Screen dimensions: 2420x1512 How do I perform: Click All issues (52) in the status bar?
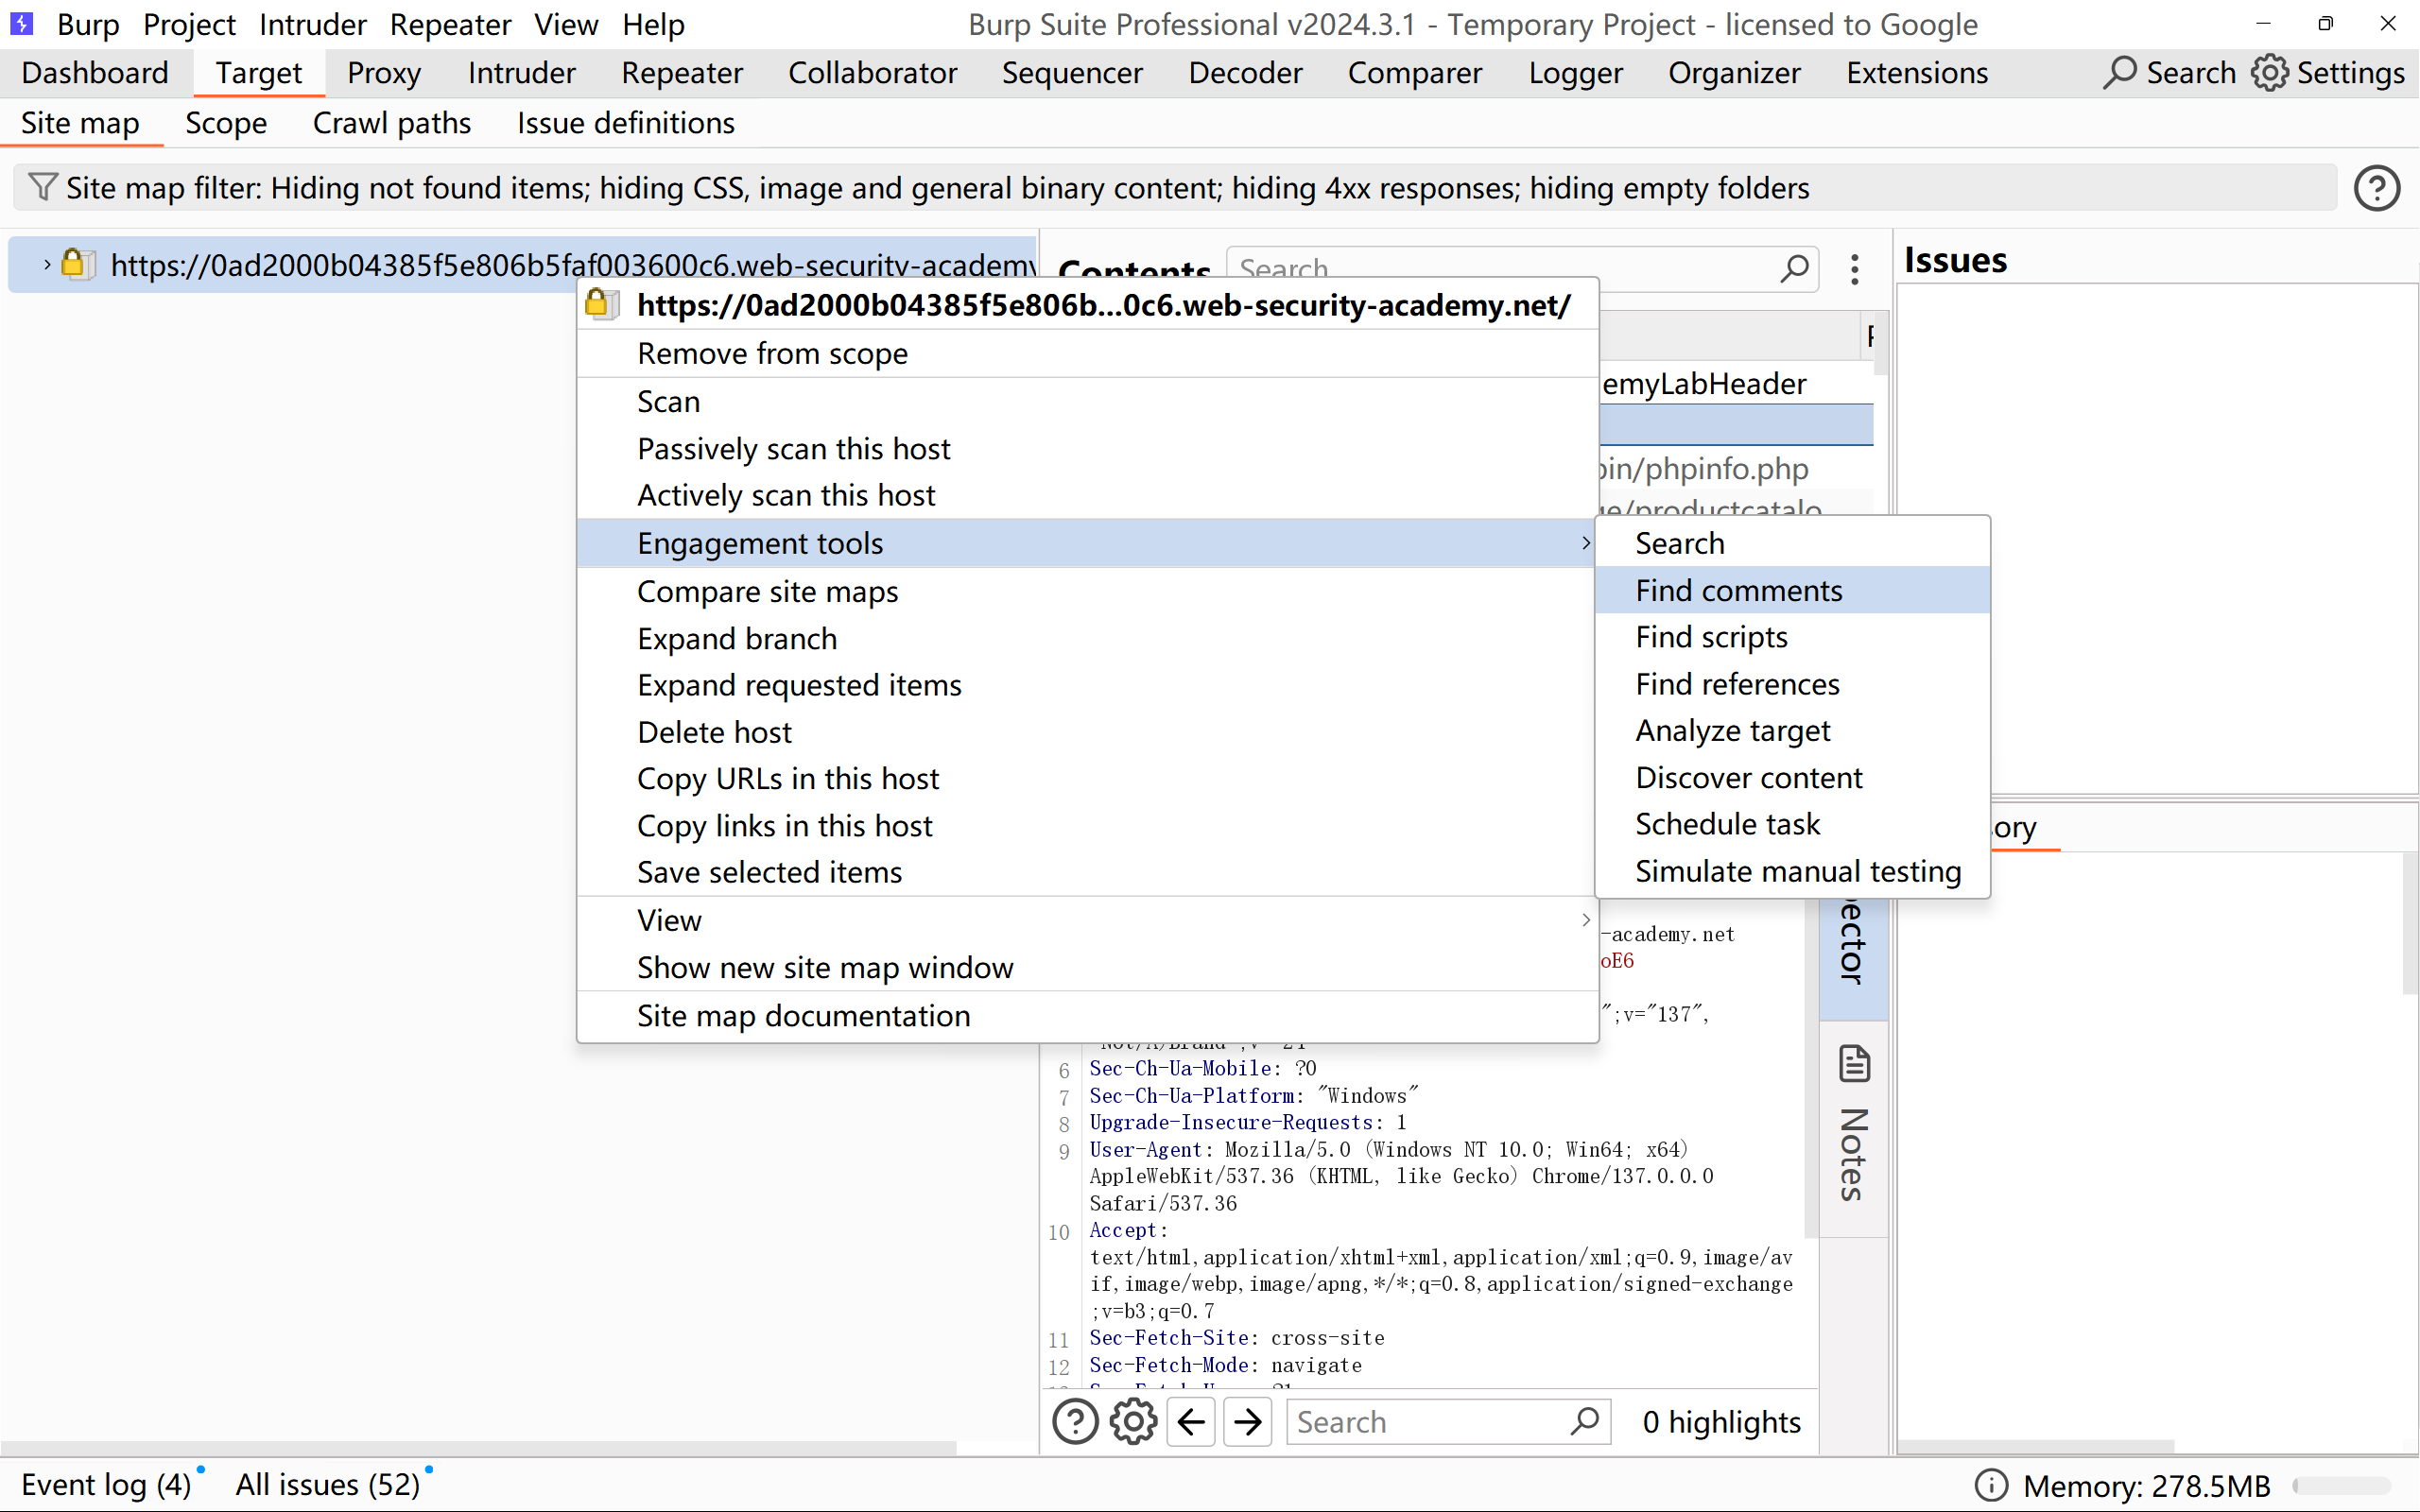327,1484
